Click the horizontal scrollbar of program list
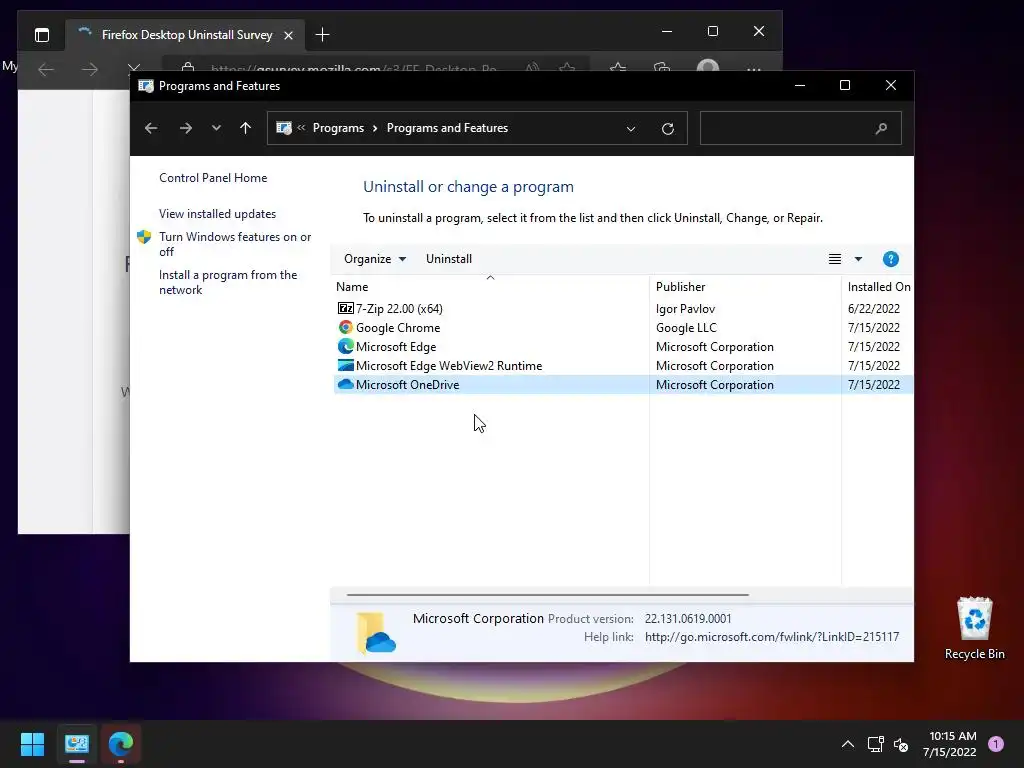 [547, 595]
